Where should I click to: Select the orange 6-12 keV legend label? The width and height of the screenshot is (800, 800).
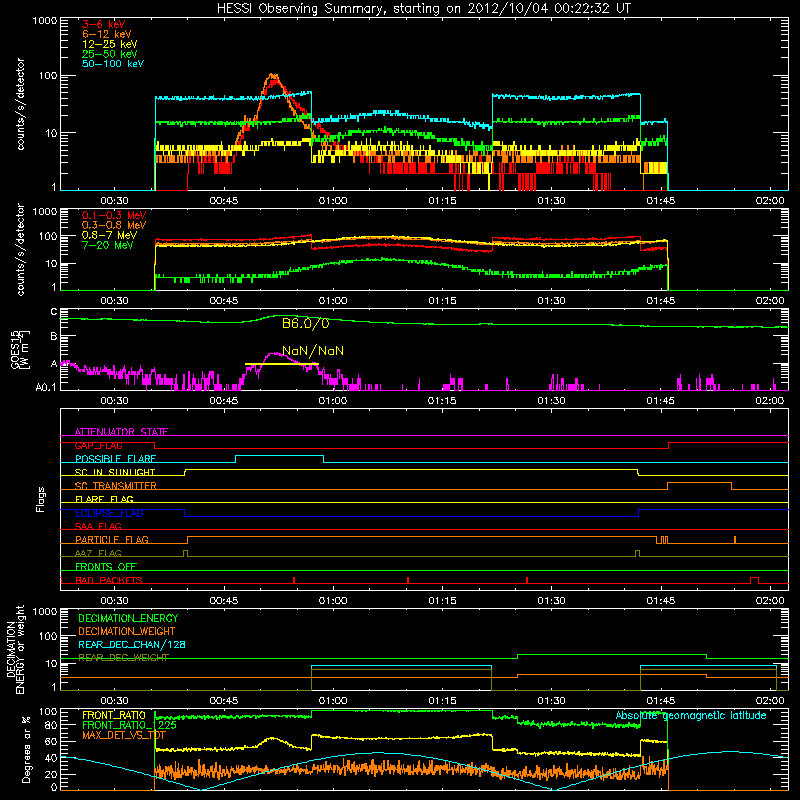[x=107, y=34]
